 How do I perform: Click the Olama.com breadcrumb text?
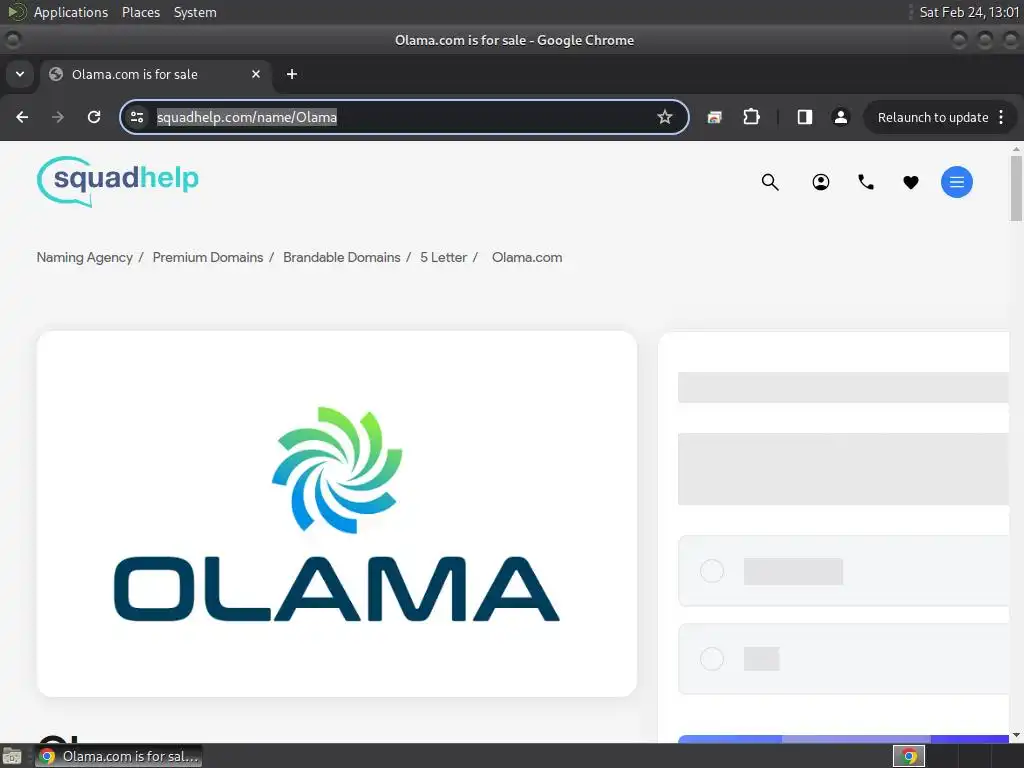(527, 257)
